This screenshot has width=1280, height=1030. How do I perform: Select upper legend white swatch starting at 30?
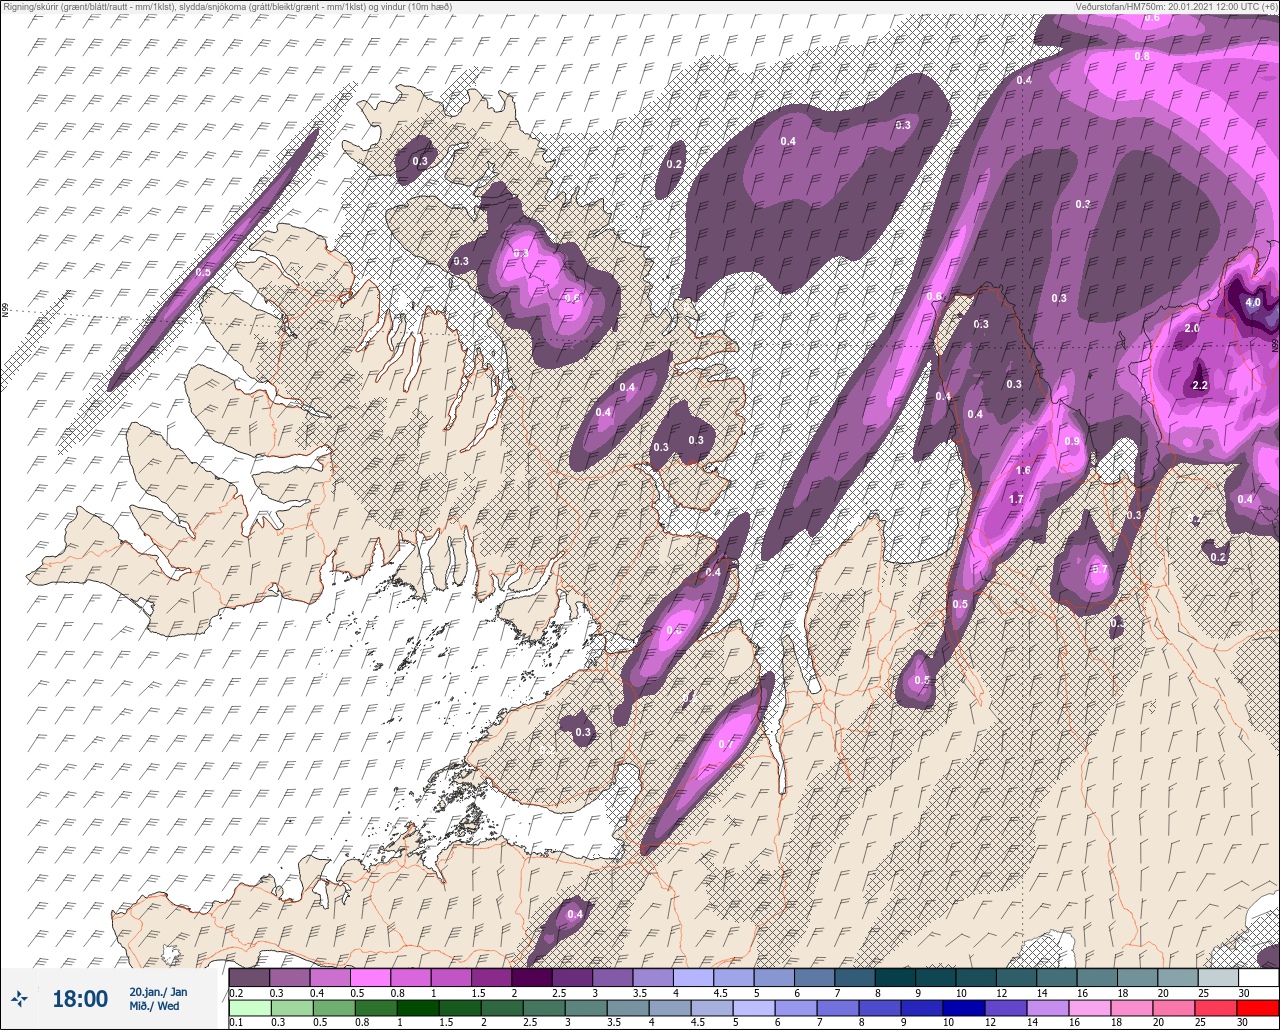coord(1258,977)
